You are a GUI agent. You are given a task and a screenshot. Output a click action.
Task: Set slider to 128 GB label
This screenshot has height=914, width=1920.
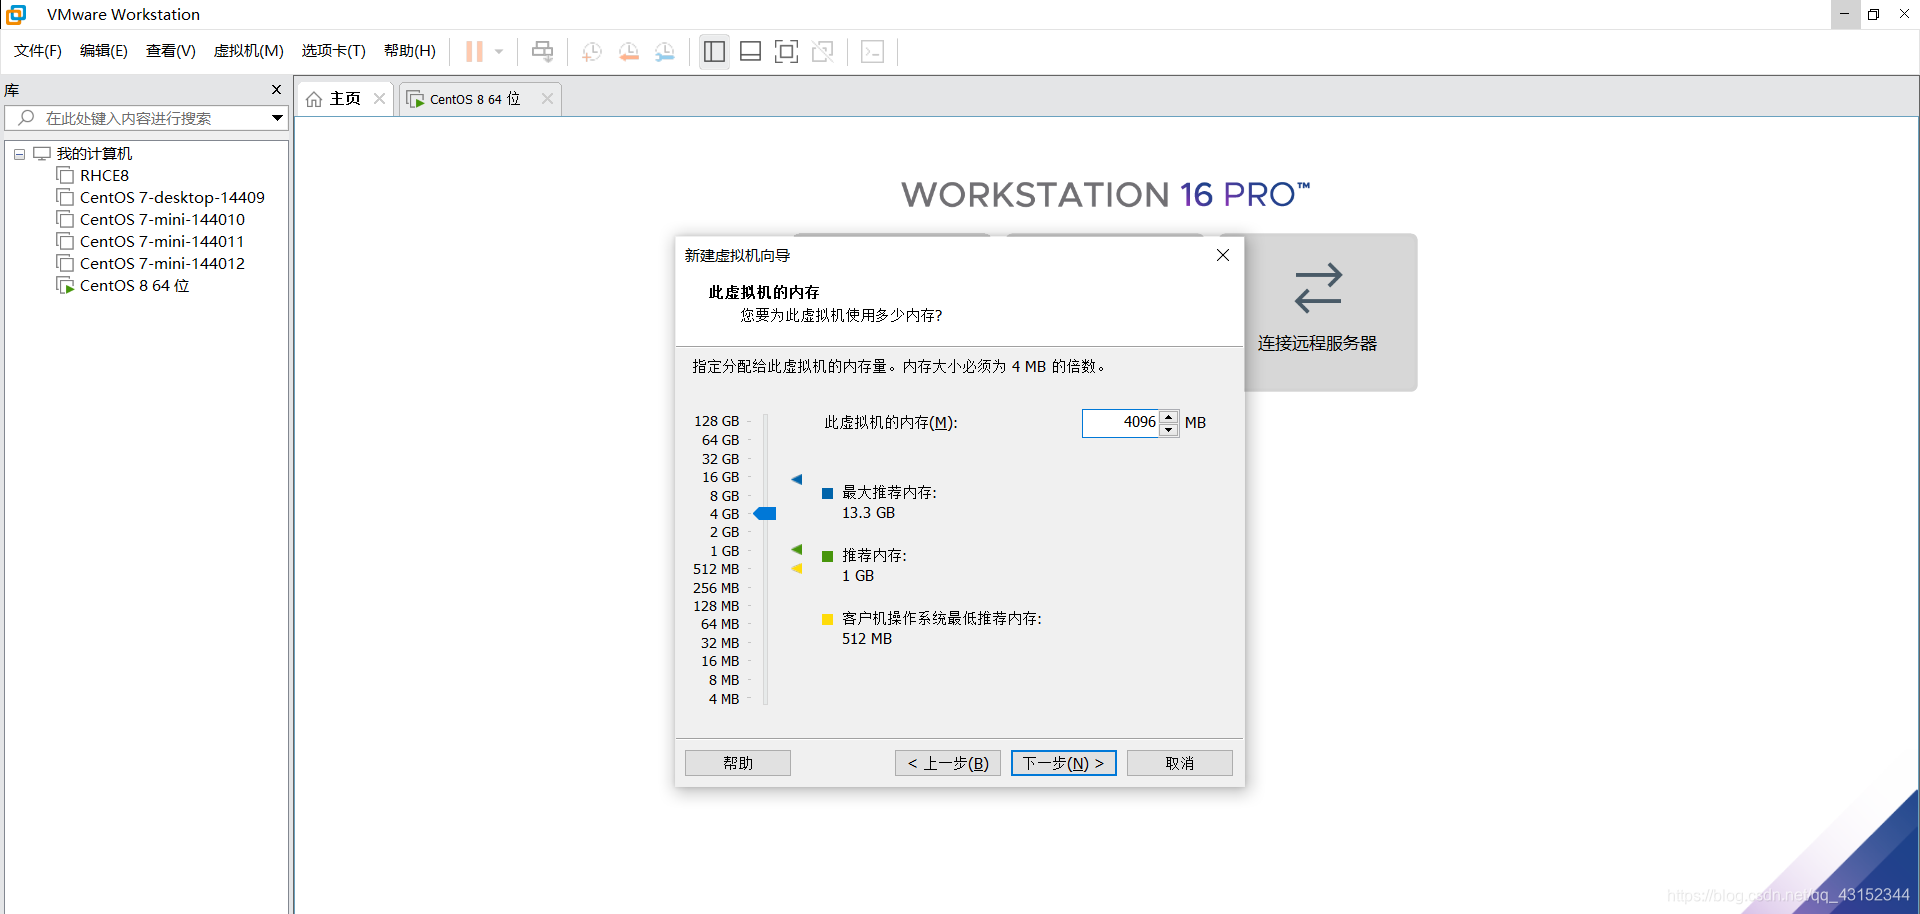[716, 422]
